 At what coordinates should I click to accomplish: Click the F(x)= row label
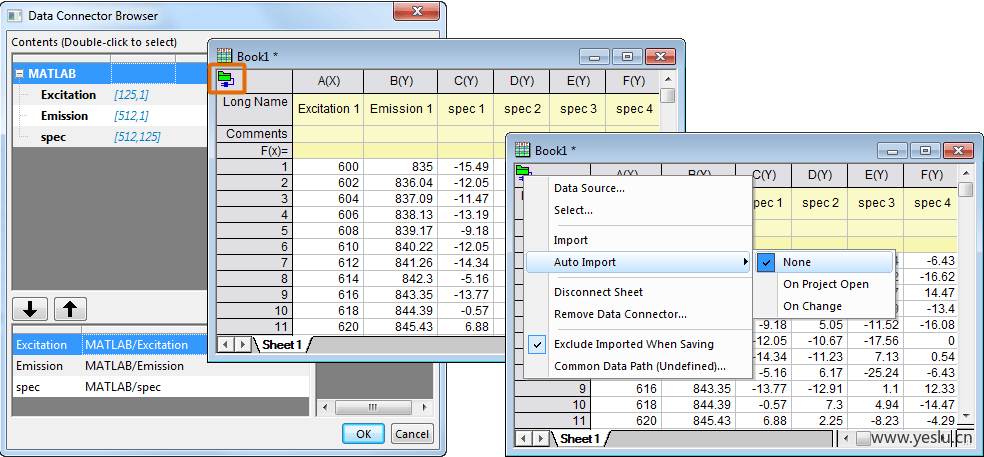pos(255,151)
